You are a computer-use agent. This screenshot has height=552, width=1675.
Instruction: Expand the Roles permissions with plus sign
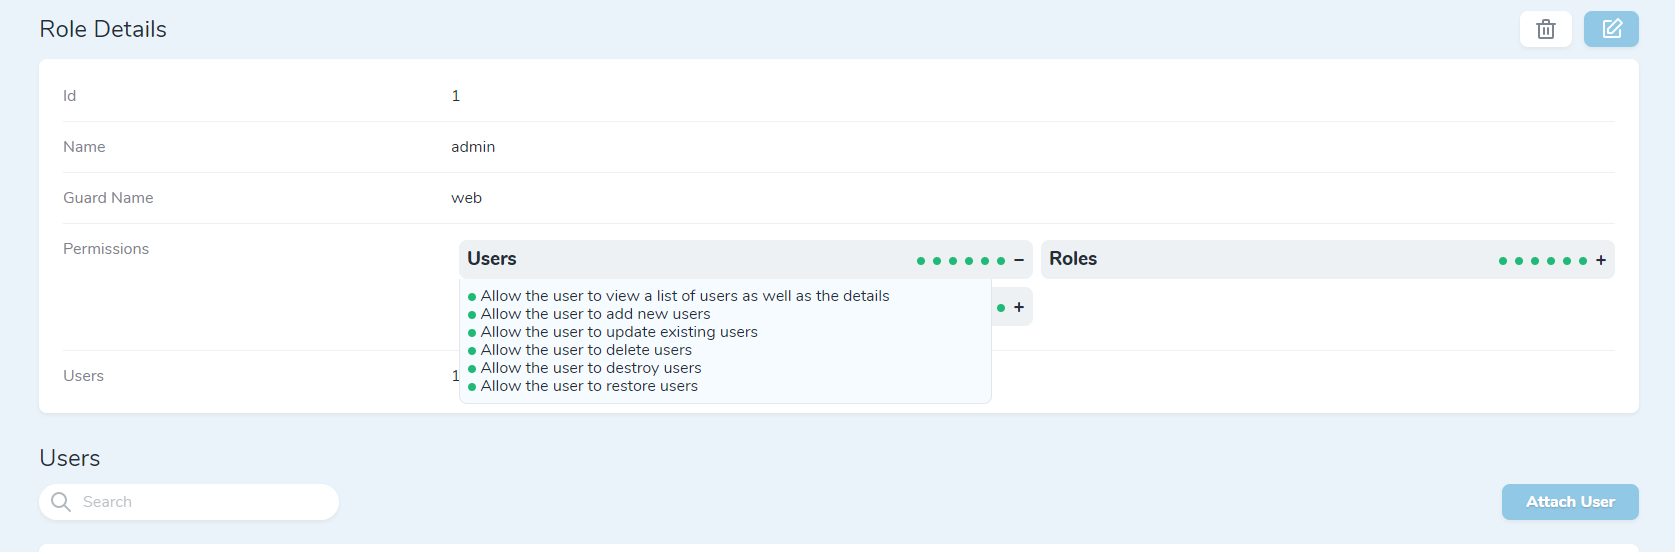coord(1601,260)
